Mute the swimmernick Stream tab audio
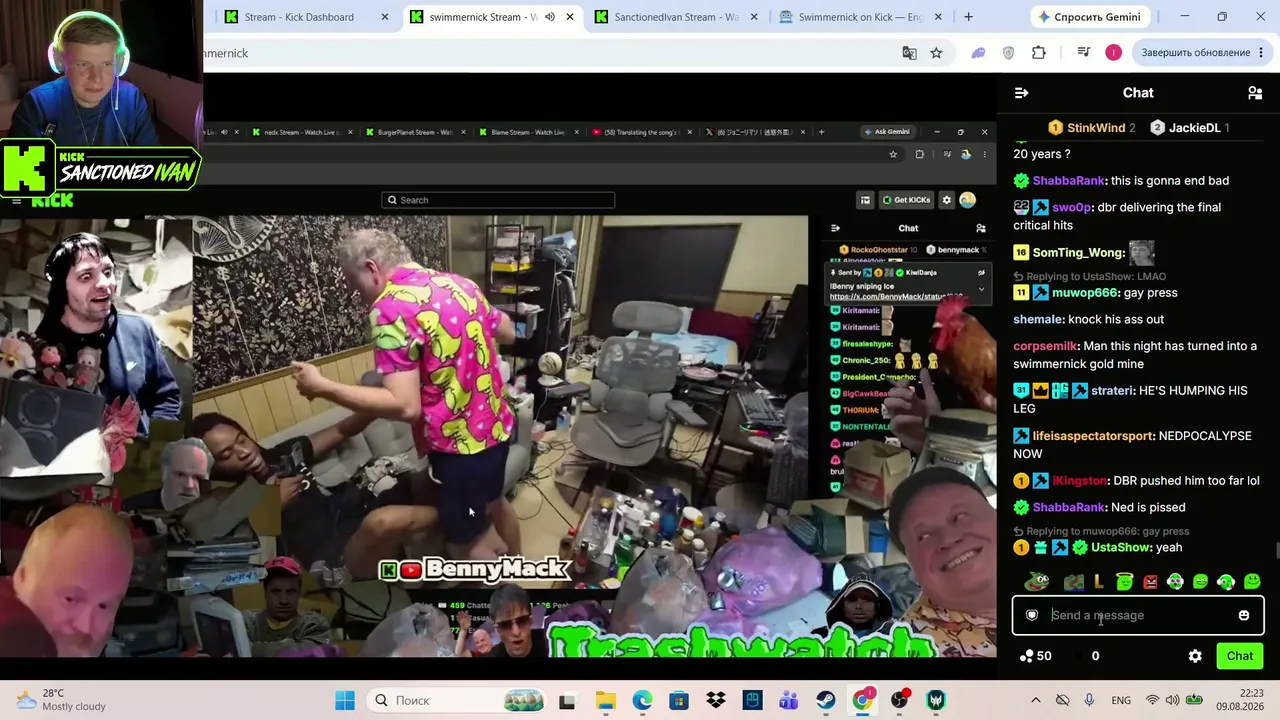 point(549,17)
